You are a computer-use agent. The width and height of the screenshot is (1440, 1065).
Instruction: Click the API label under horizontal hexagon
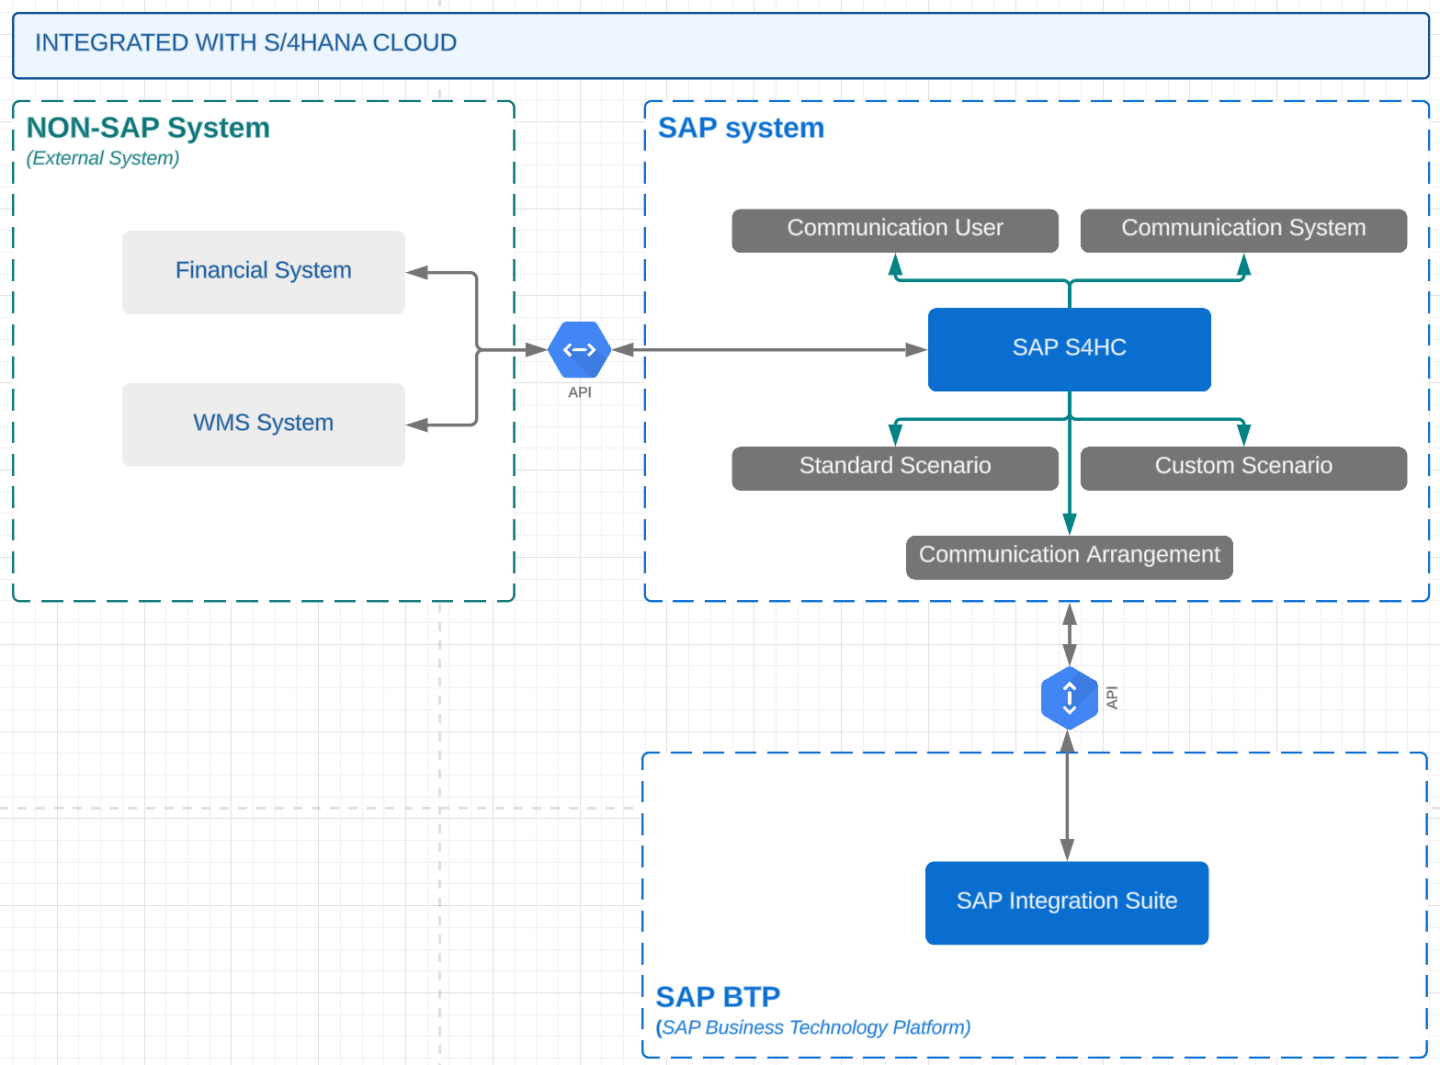[x=580, y=392]
